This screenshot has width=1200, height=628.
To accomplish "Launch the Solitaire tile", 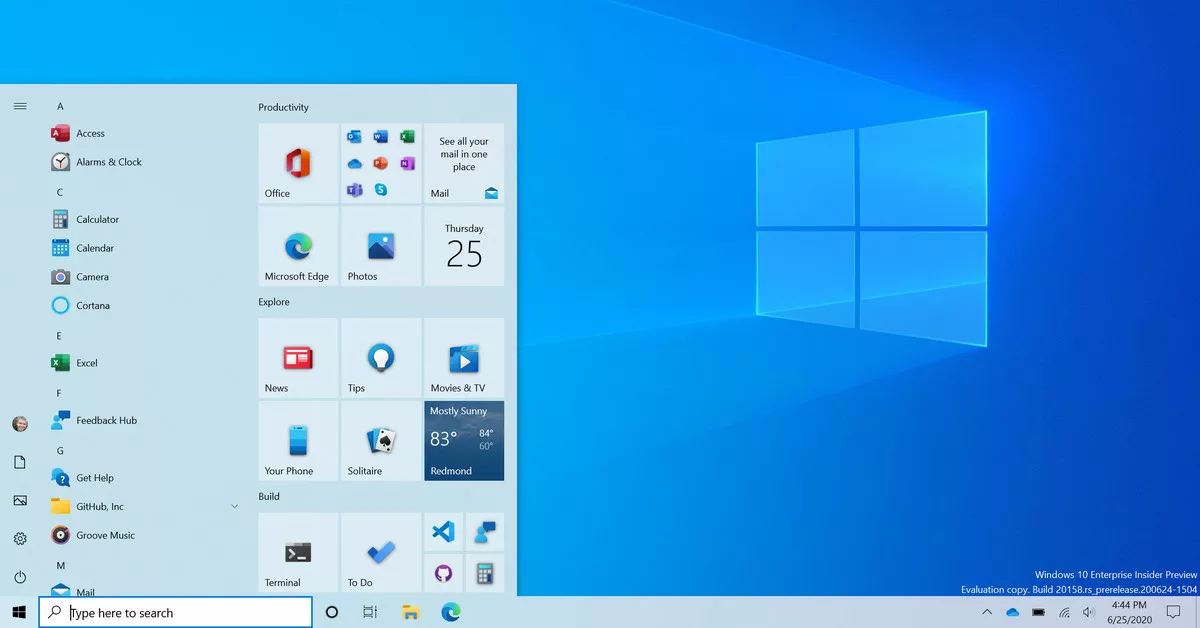I will [x=381, y=441].
